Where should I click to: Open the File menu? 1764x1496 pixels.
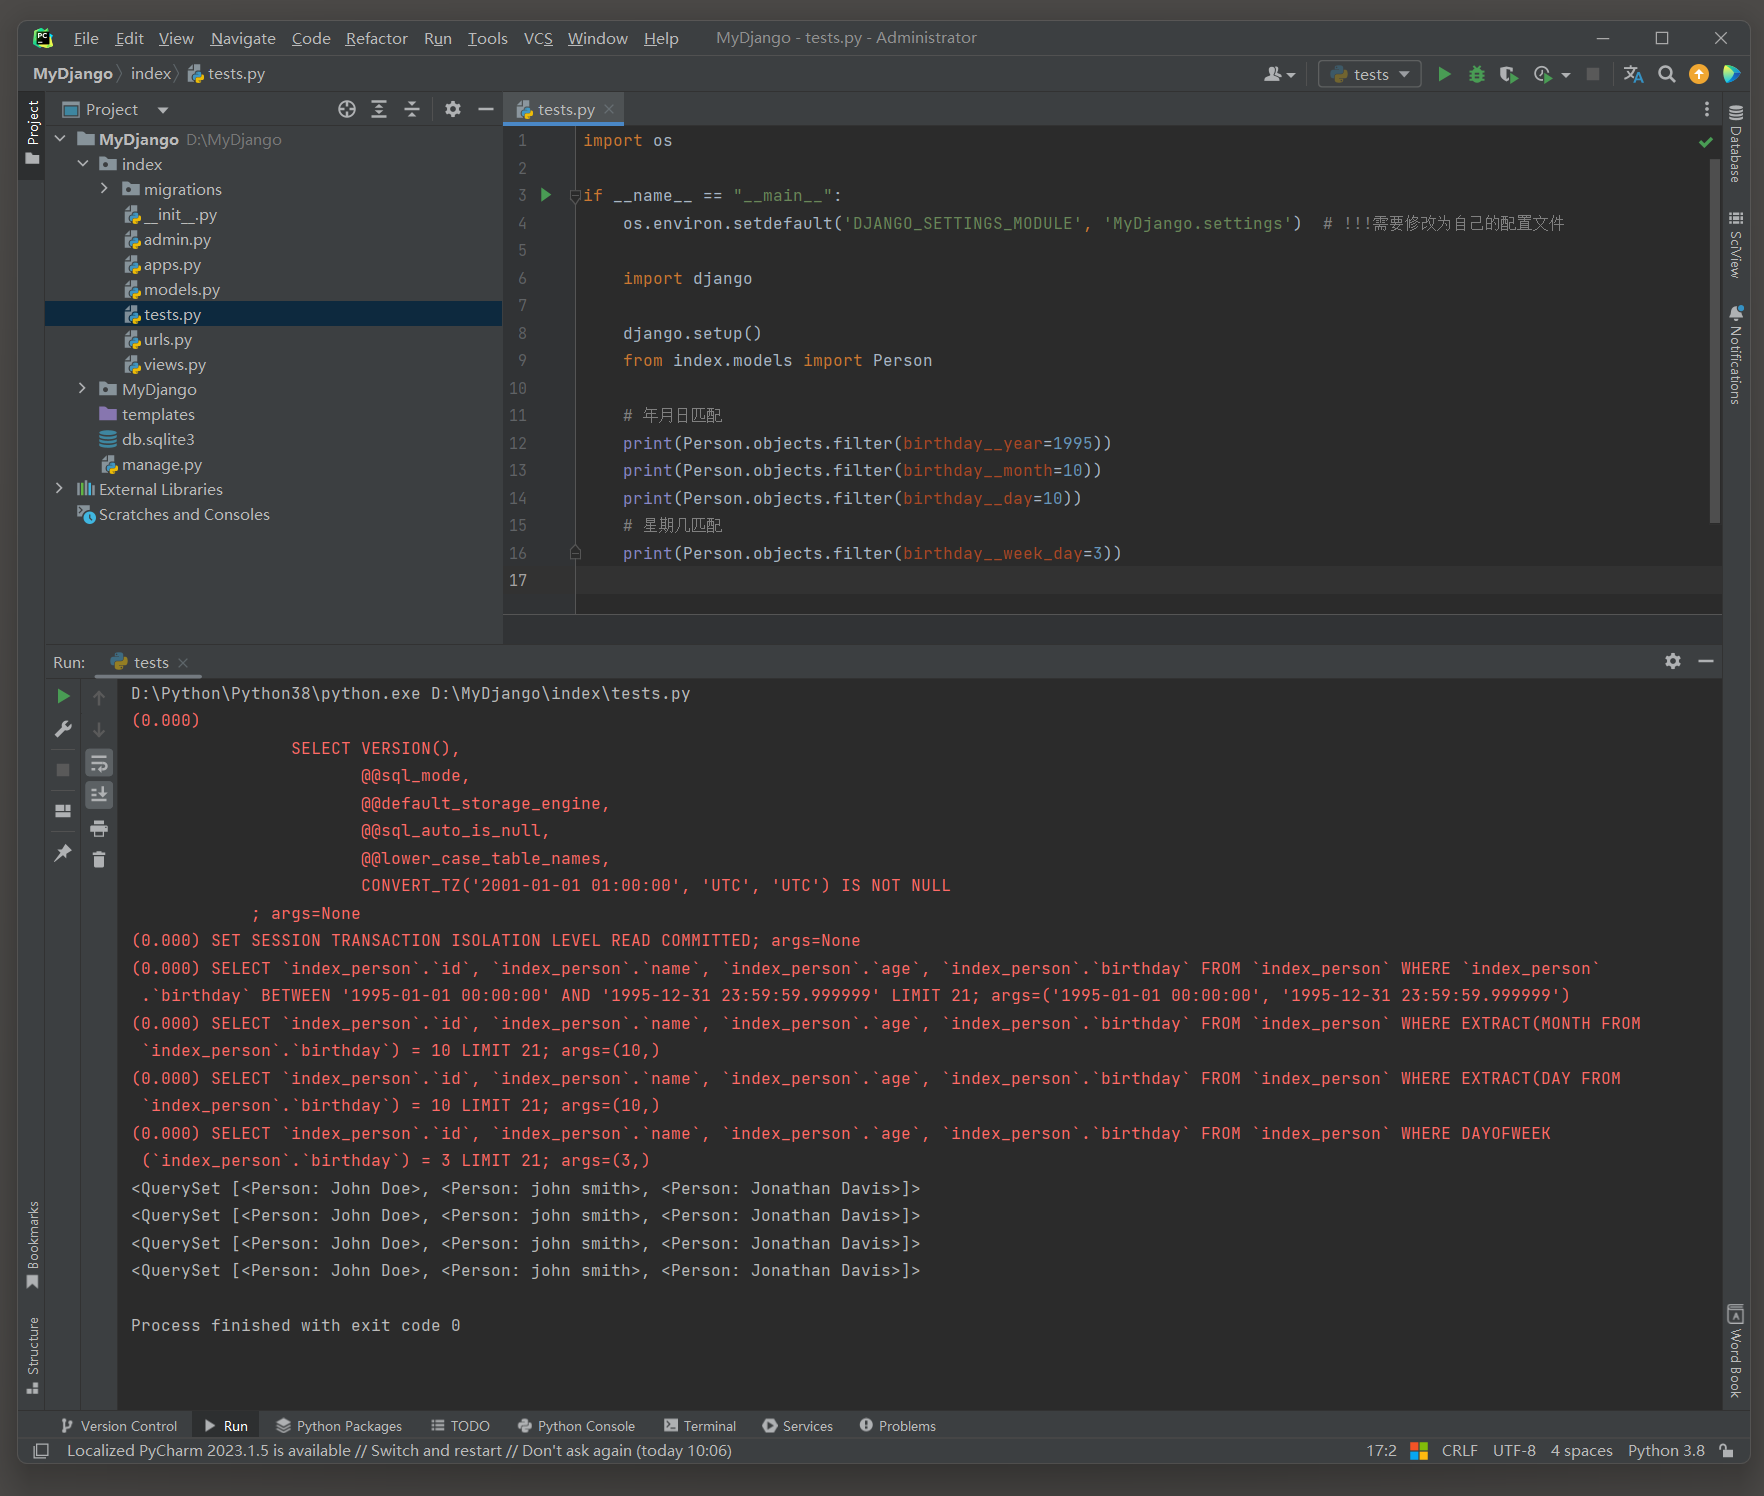point(86,38)
